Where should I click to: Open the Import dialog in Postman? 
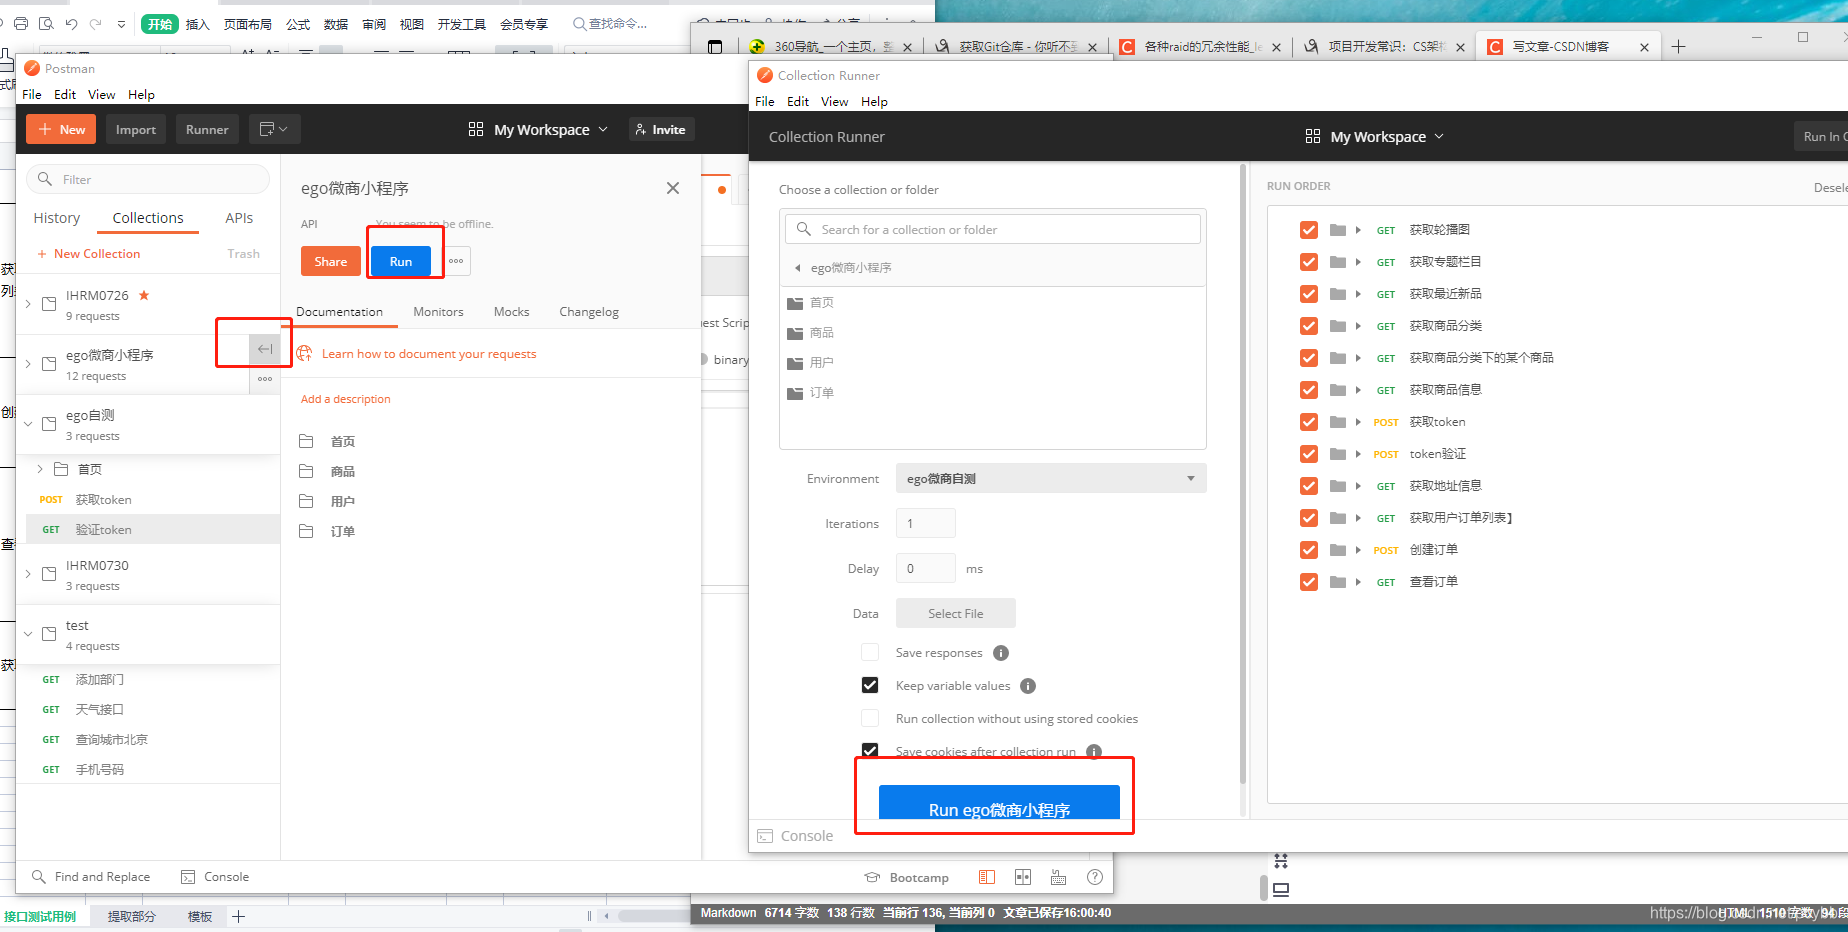point(136,129)
